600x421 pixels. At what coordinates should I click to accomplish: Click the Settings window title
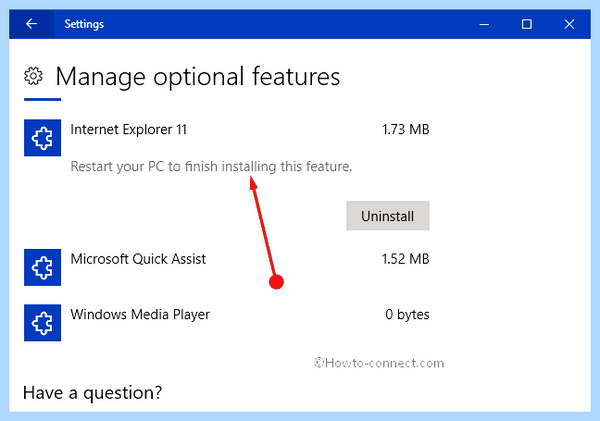pyautogui.click(x=84, y=24)
